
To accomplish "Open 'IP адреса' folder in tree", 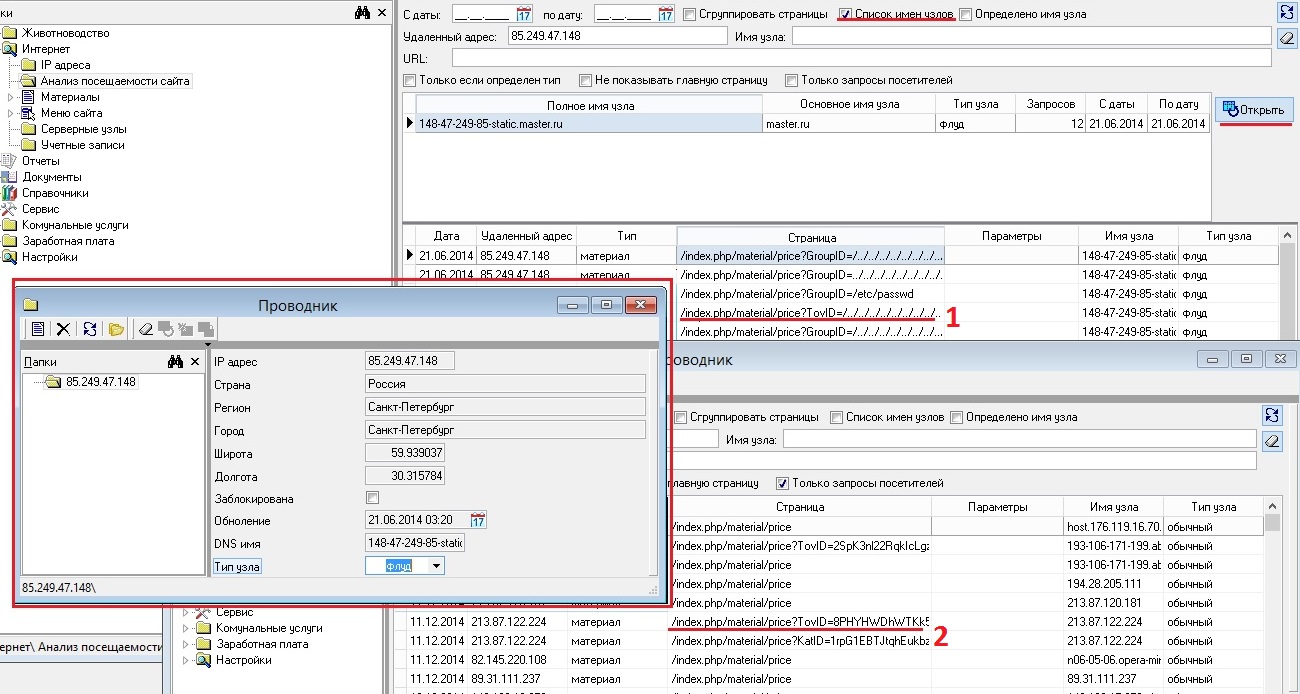I will click(65, 65).
